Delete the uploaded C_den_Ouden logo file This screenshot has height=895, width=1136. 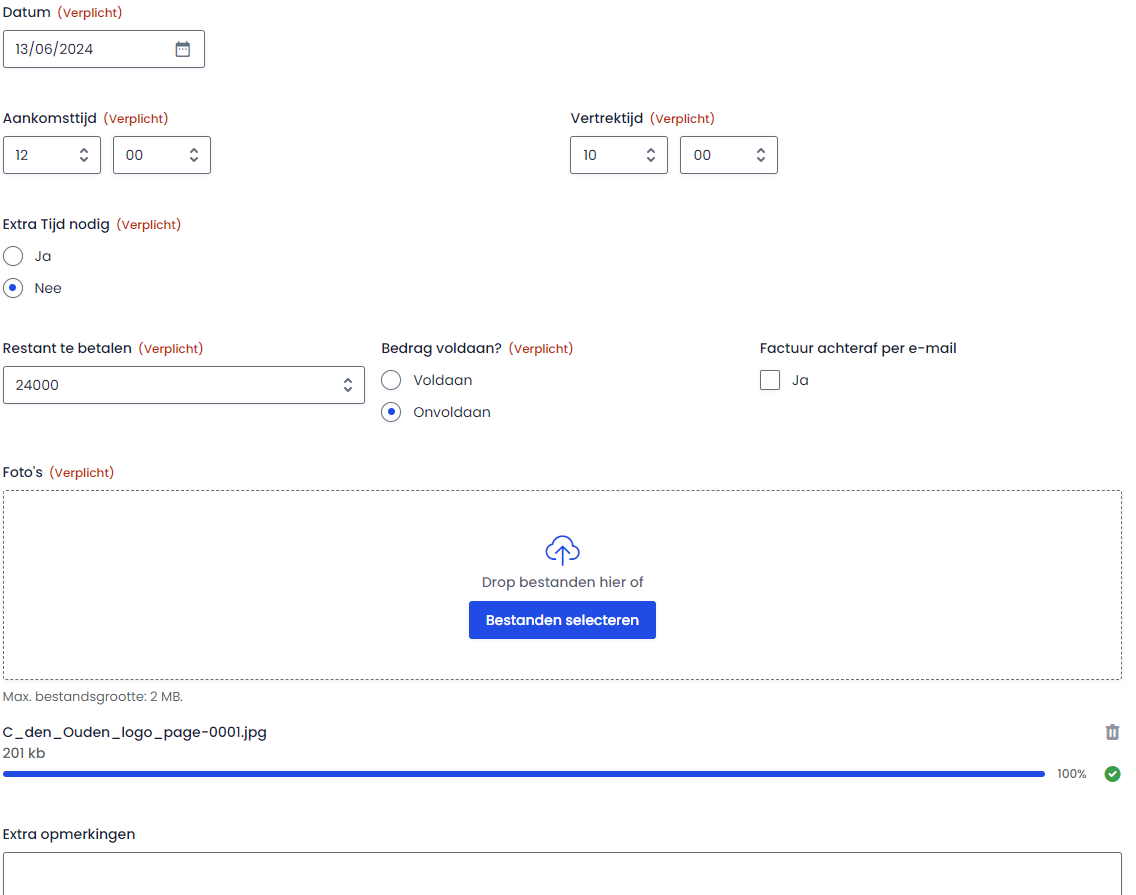1112,733
